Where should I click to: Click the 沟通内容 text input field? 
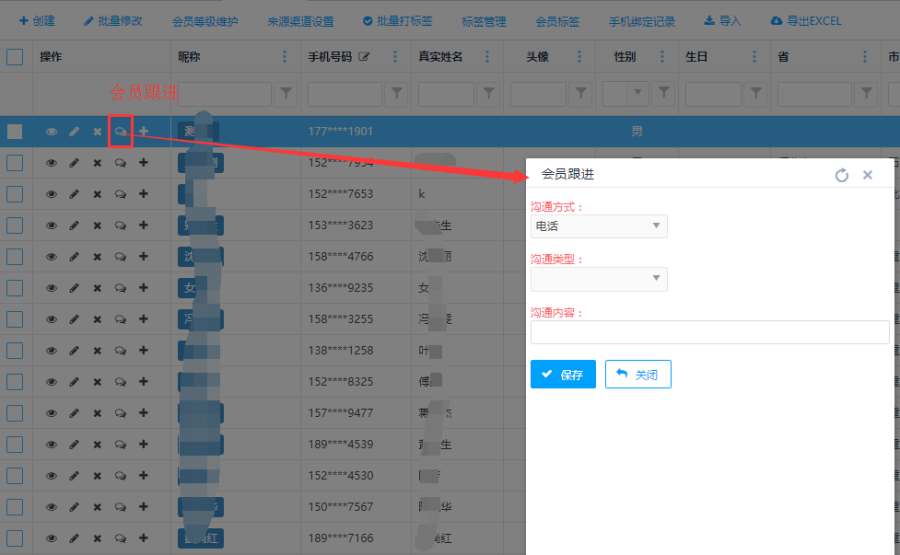tap(709, 332)
